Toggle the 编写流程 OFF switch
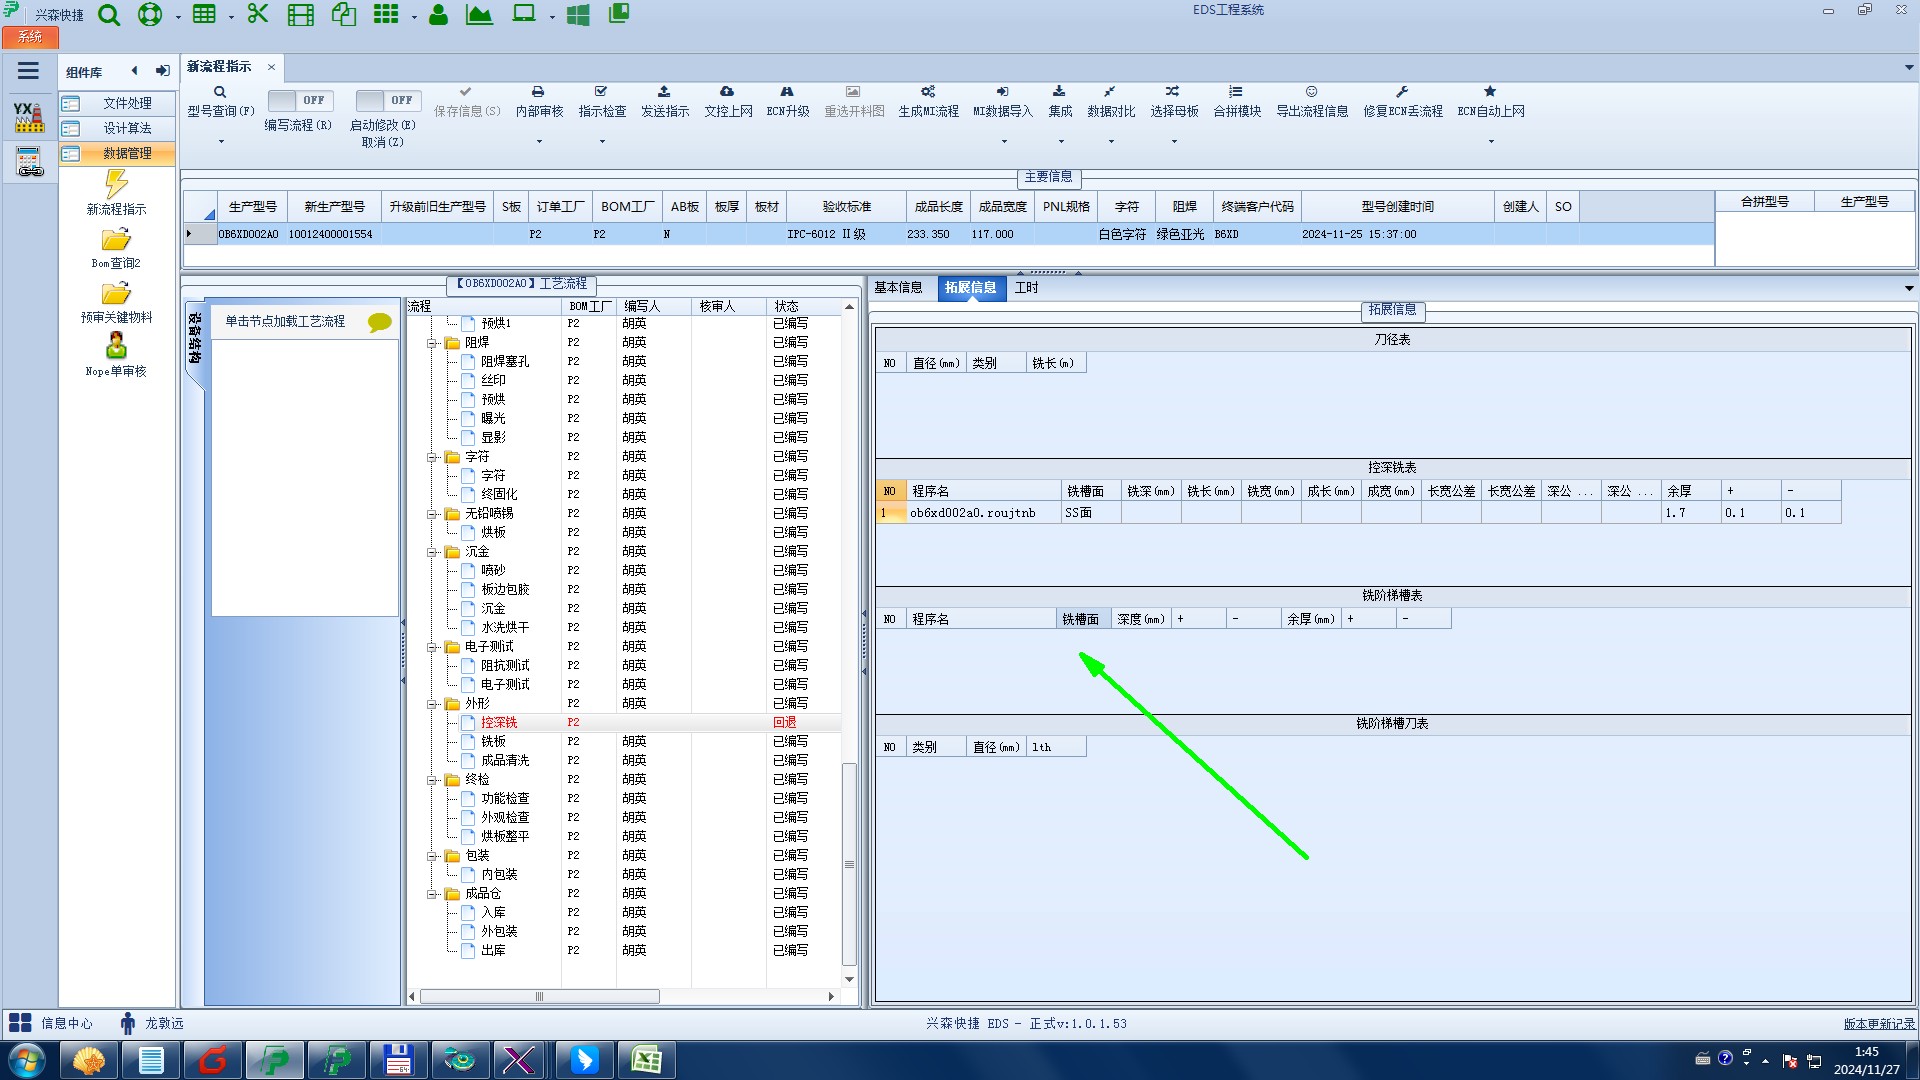1920x1080 pixels. click(298, 101)
